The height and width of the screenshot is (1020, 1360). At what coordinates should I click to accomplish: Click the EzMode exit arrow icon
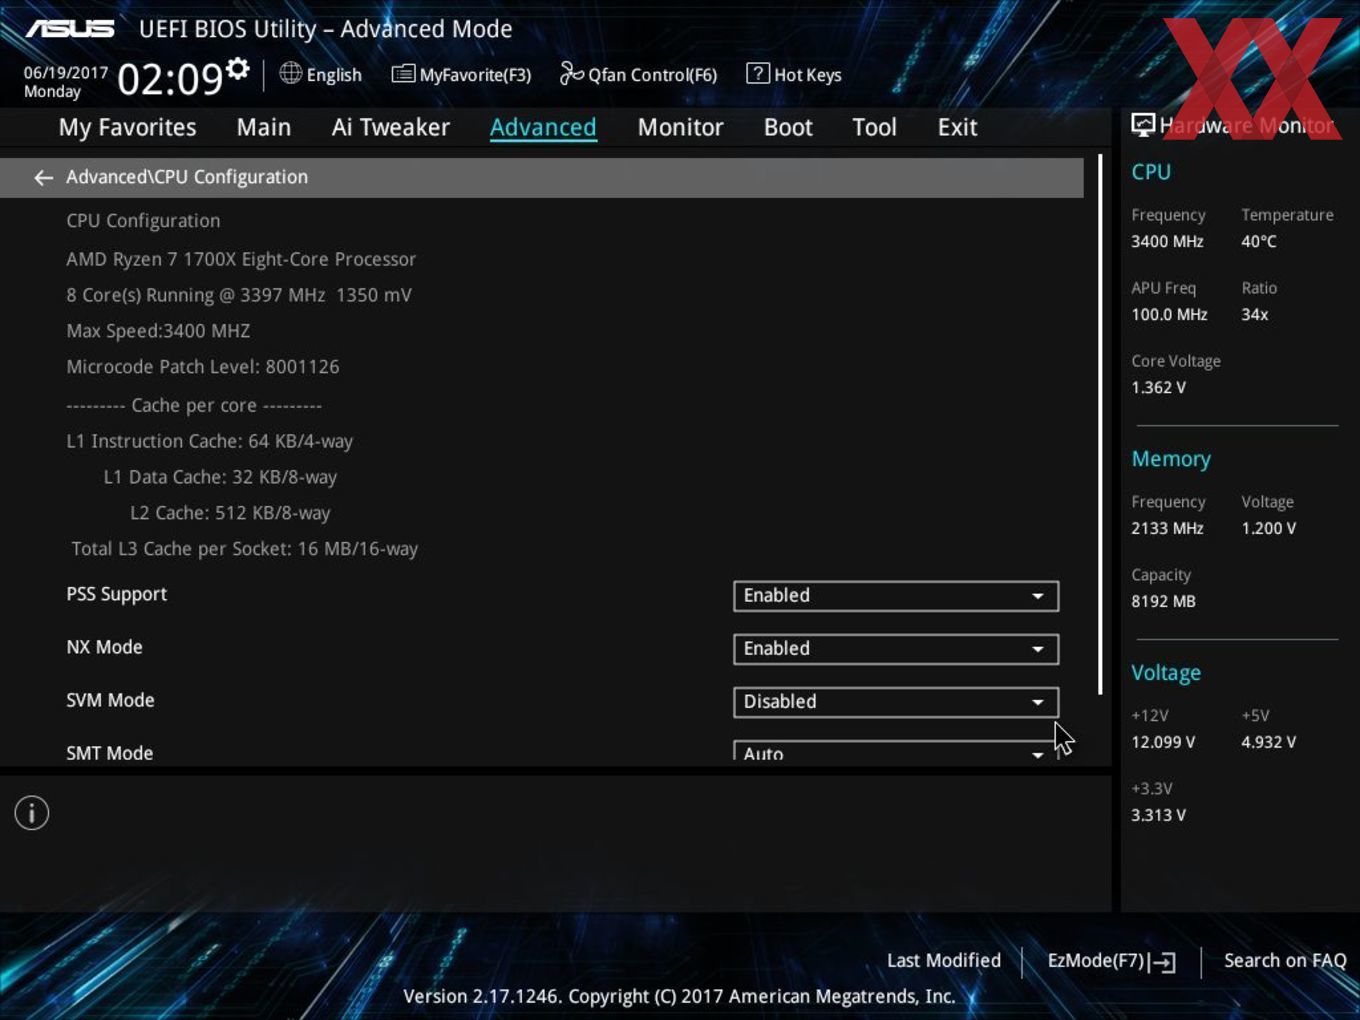click(x=1162, y=962)
